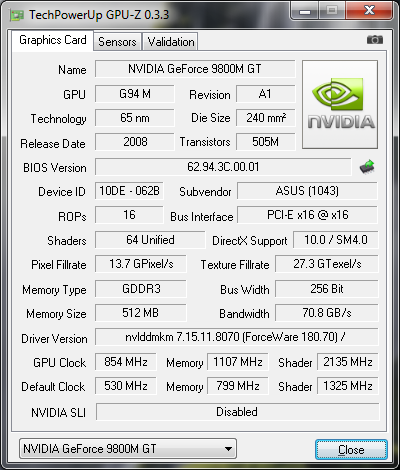Click the Transistors value 505M
Screen dimensions: 400x470
266,142
